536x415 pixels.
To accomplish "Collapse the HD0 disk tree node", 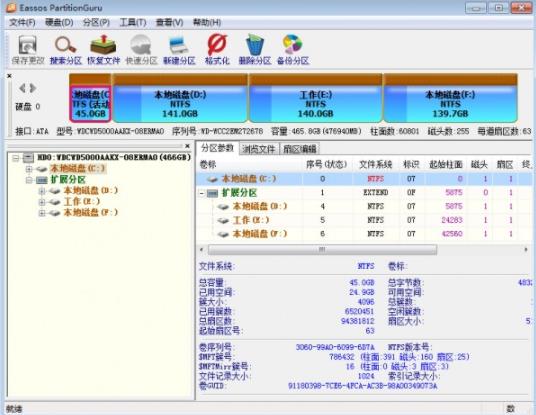I will pyautogui.click(x=15, y=158).
